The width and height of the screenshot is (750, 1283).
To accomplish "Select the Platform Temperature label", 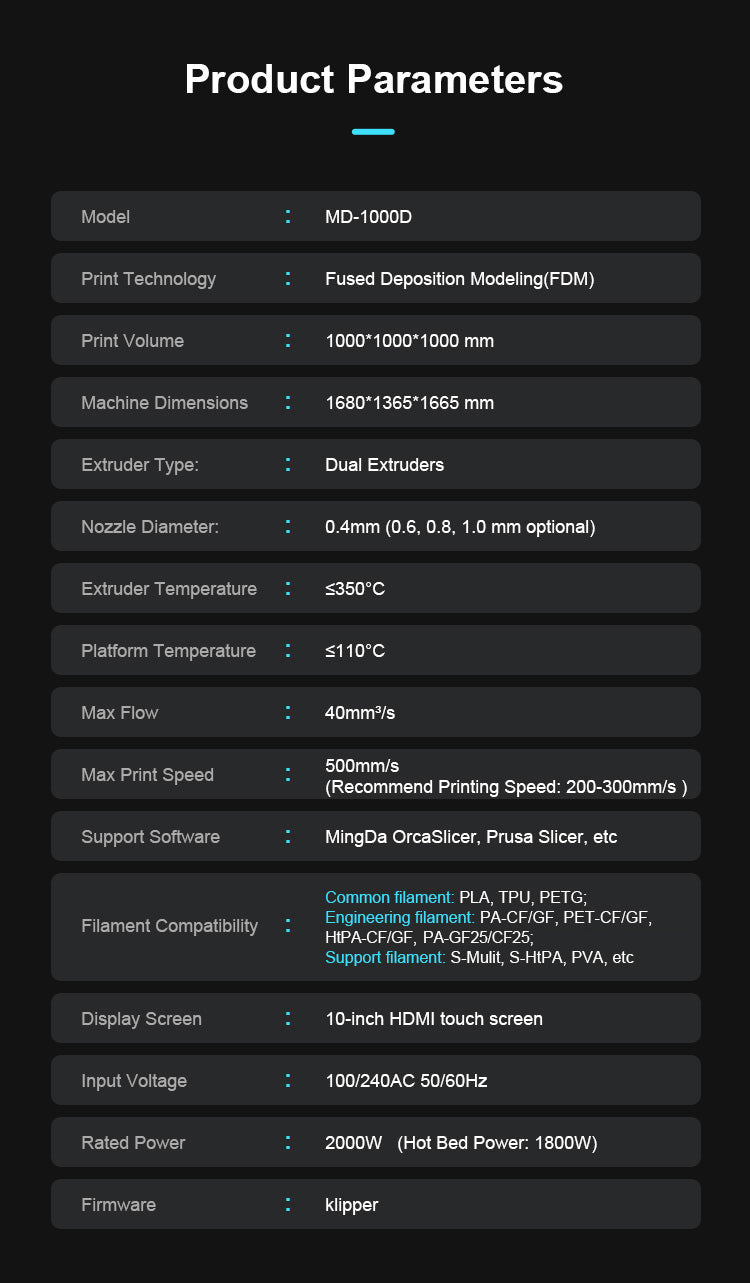I will click(168, 651).
